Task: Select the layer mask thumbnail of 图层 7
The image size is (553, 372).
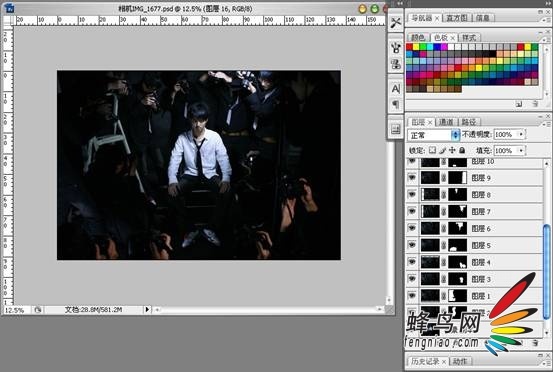Action: [457, 211]
